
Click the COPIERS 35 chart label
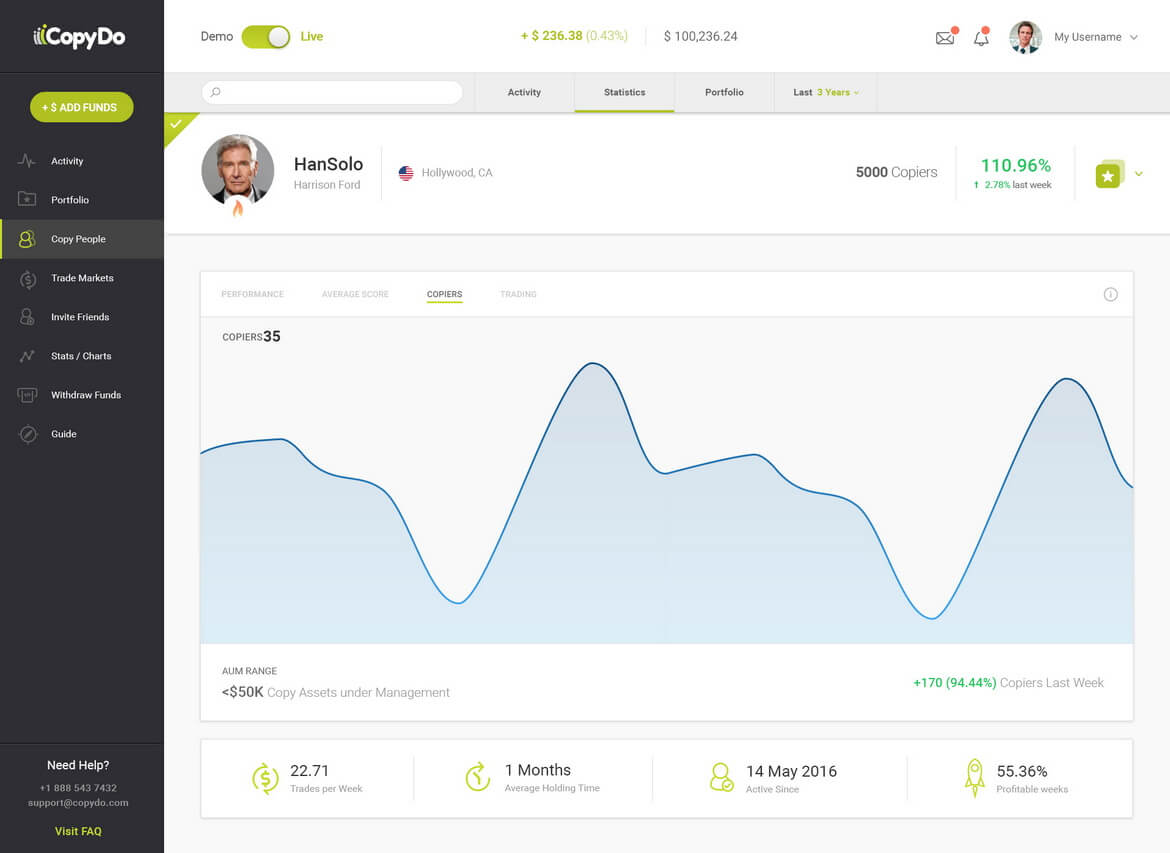click(x=251, y=337)
